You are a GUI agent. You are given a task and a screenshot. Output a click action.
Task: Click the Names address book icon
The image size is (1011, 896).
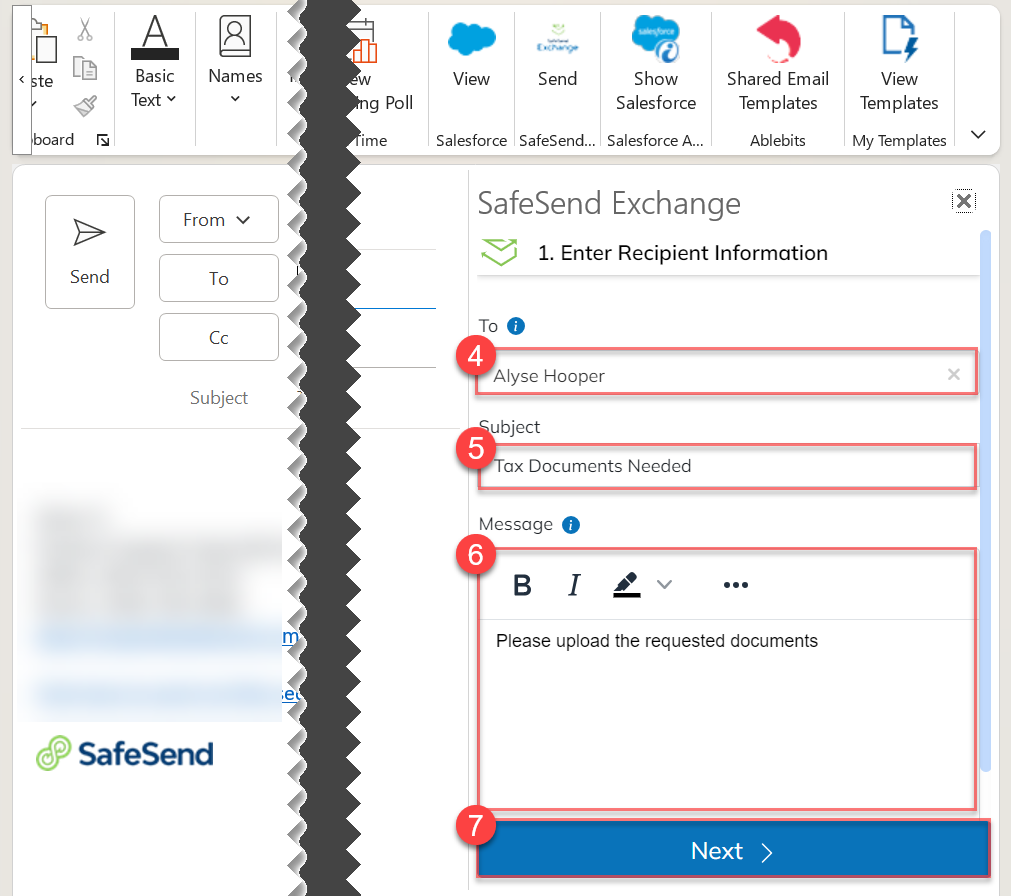(x=235, y=37)
